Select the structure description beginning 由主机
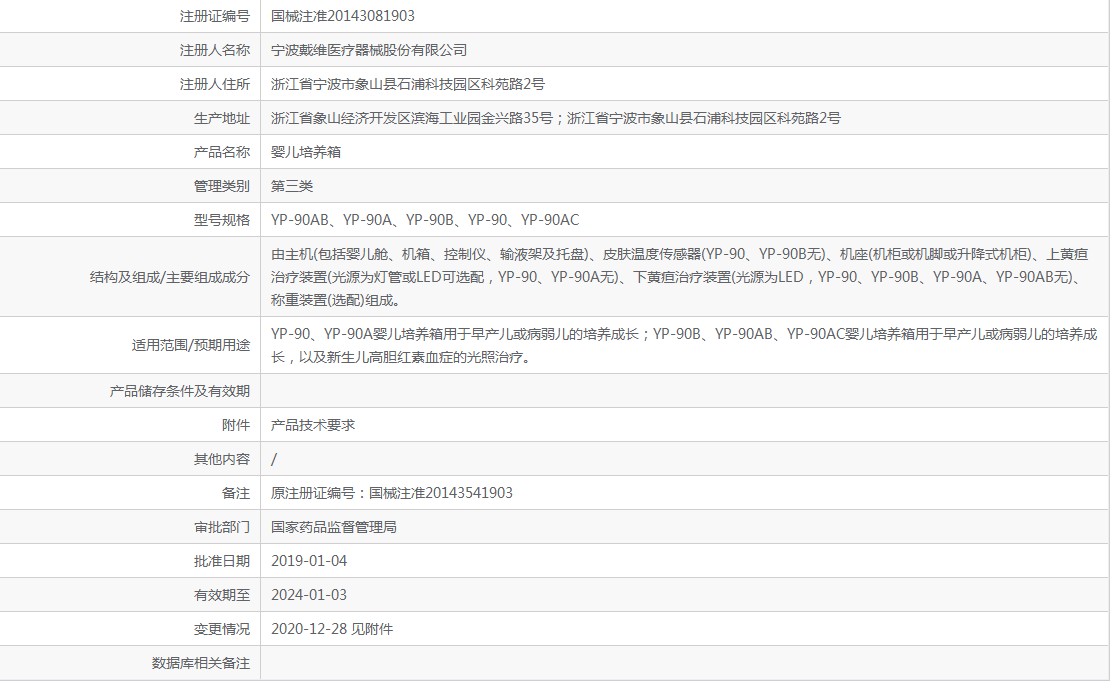 (x=679, y=277)
